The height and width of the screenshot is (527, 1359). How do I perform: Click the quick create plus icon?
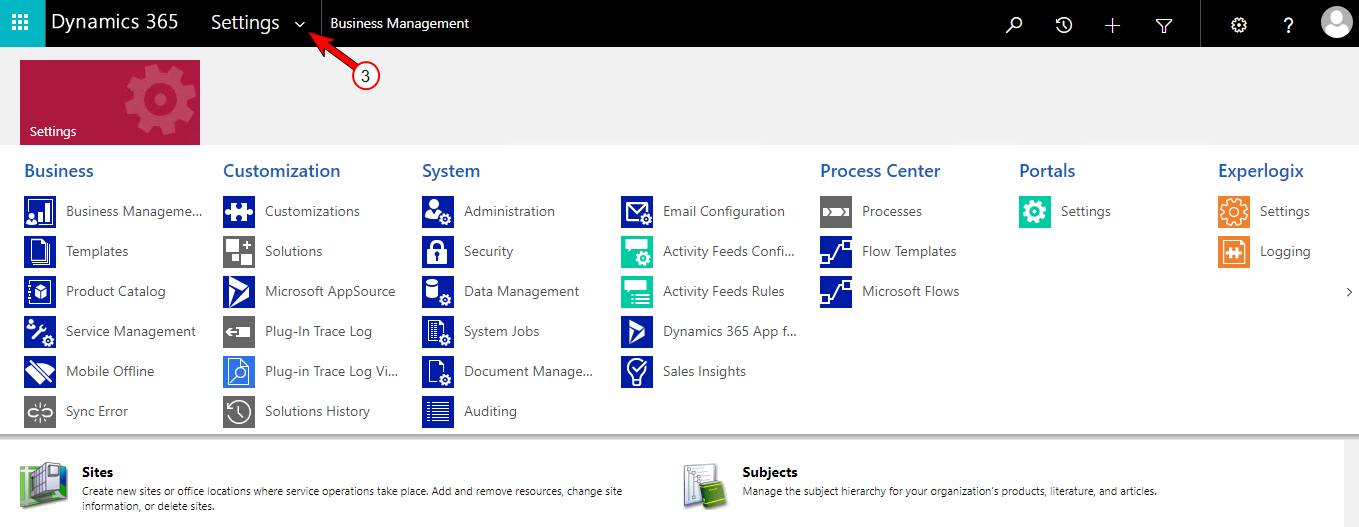pyautogui.click(x=1113, y=25)
